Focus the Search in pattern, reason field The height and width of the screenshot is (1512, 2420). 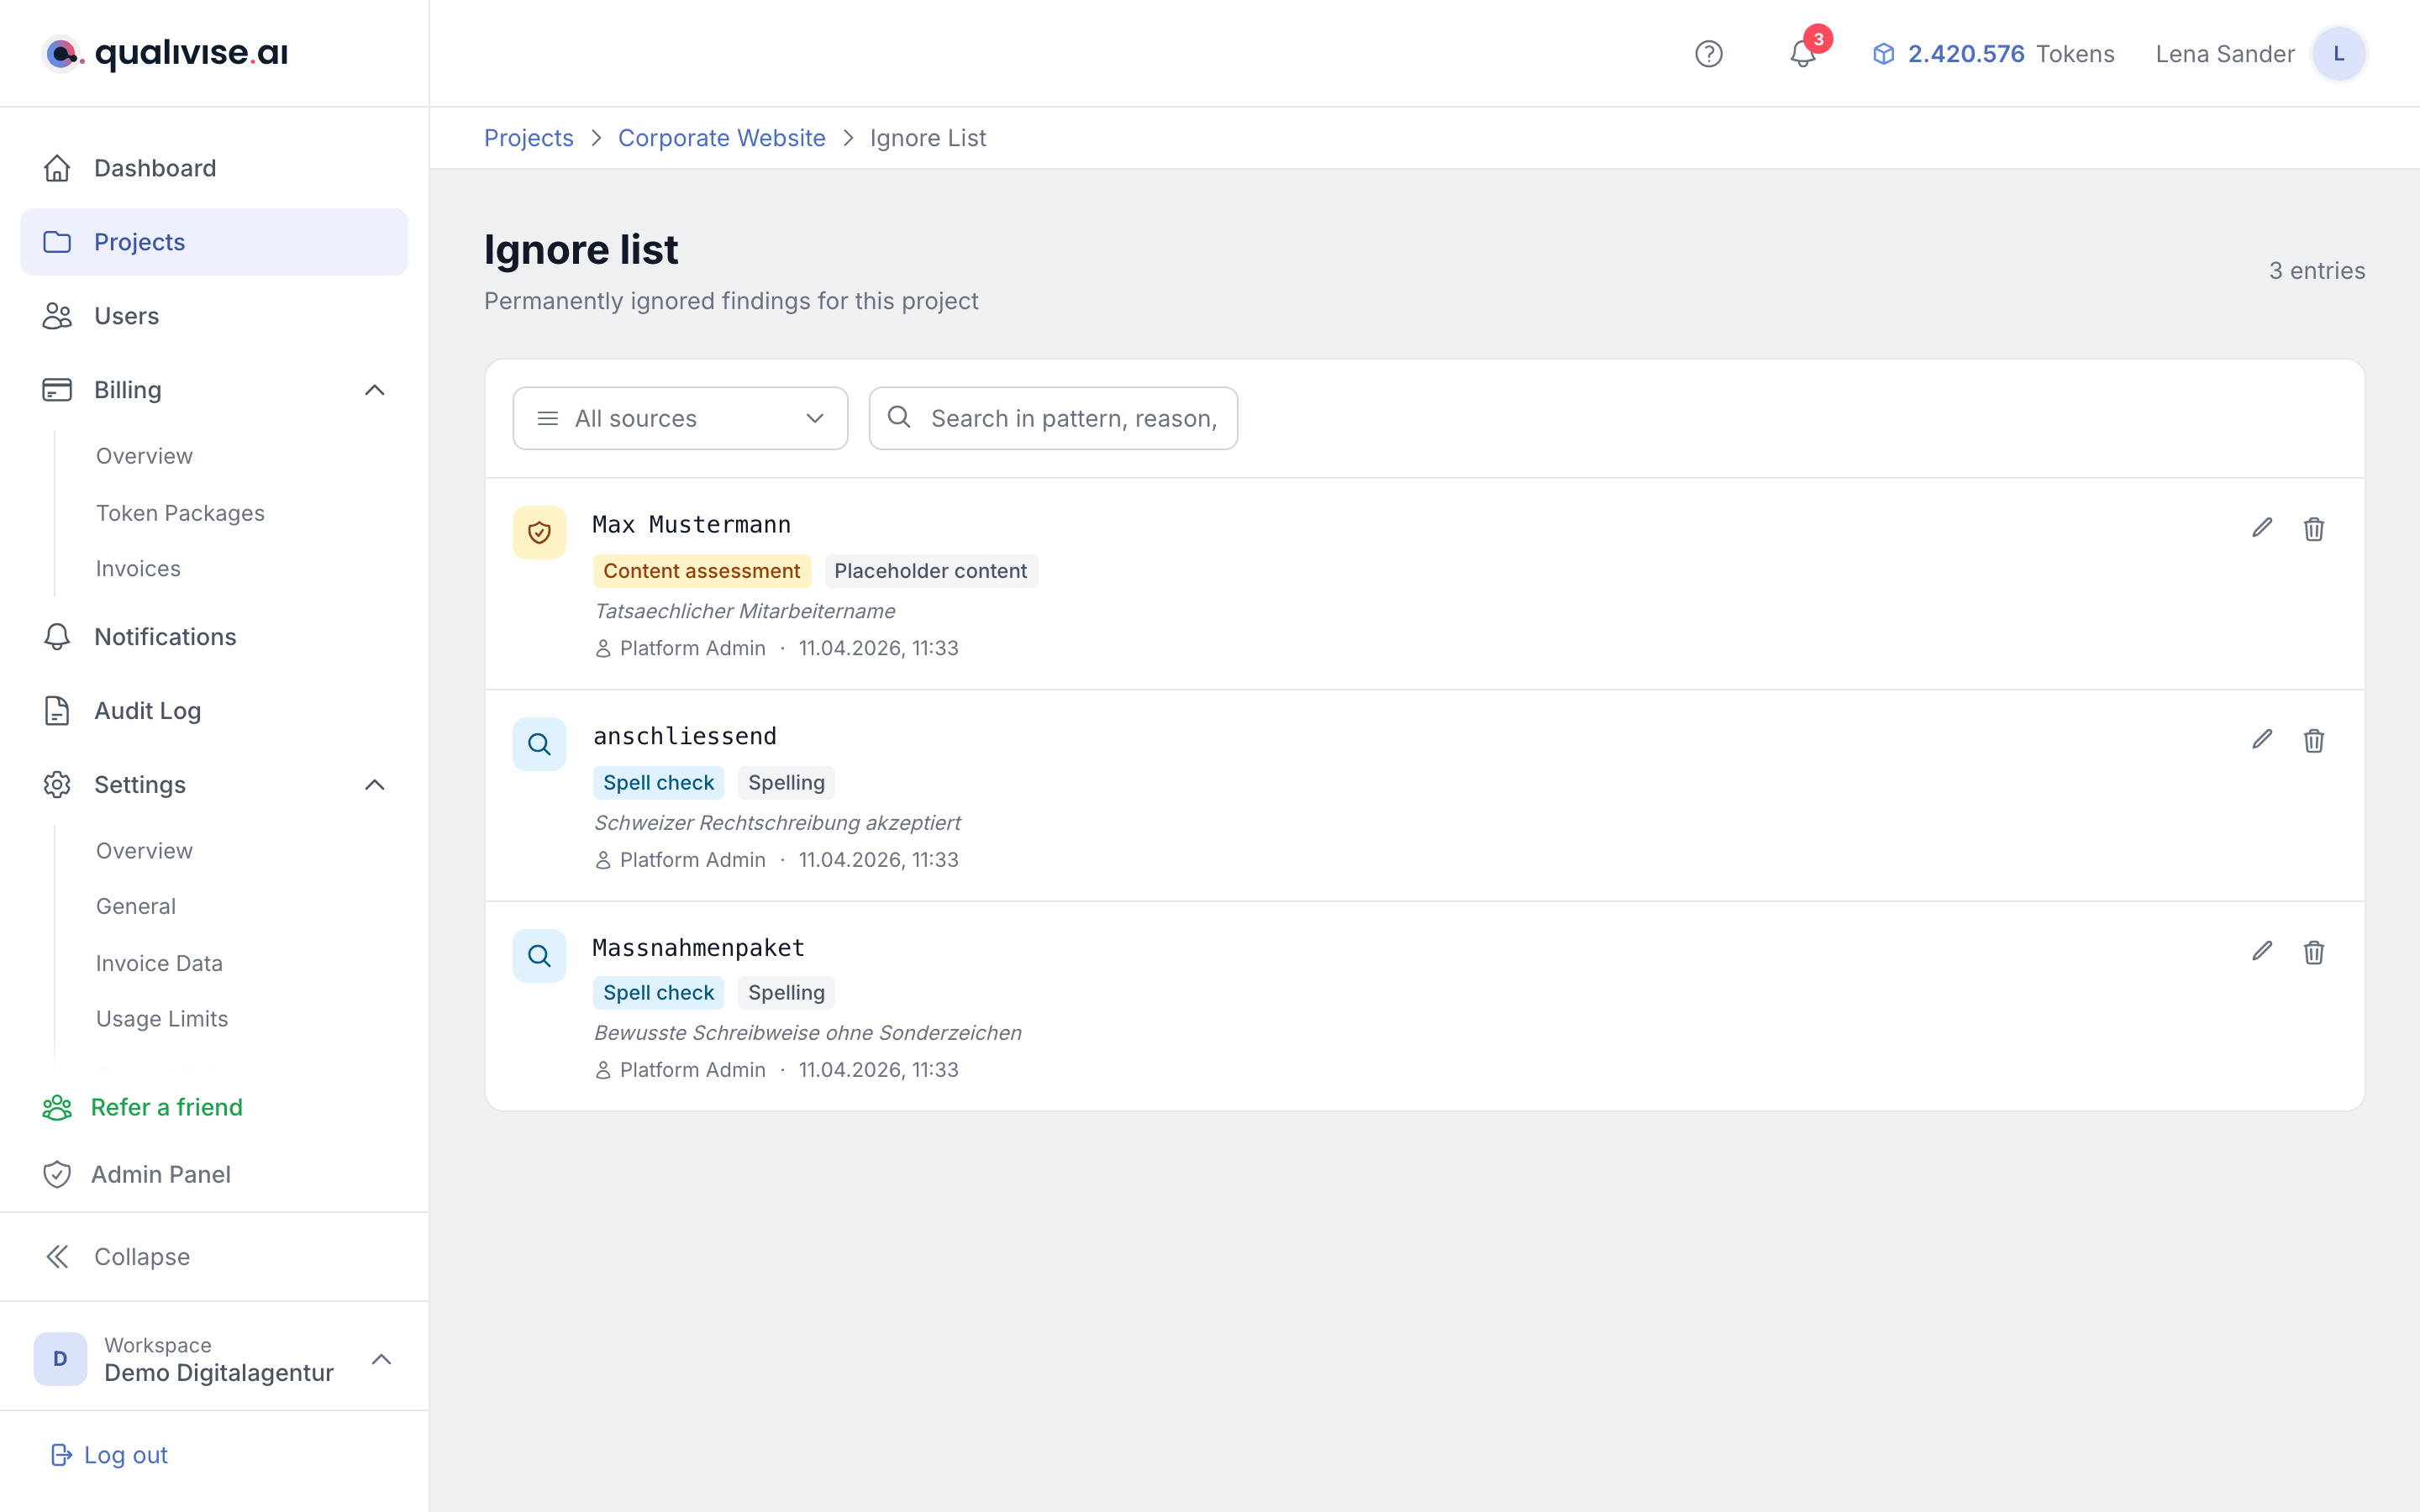click(1053, 418)
